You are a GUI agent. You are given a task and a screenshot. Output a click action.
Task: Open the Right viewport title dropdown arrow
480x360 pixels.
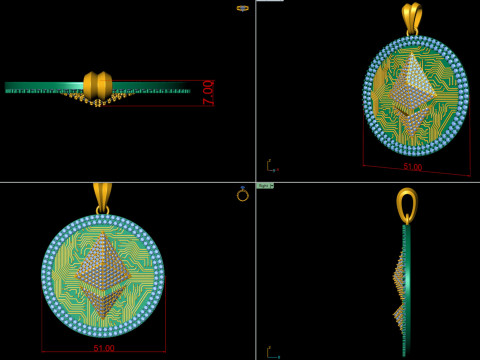(x=272, y=186)
